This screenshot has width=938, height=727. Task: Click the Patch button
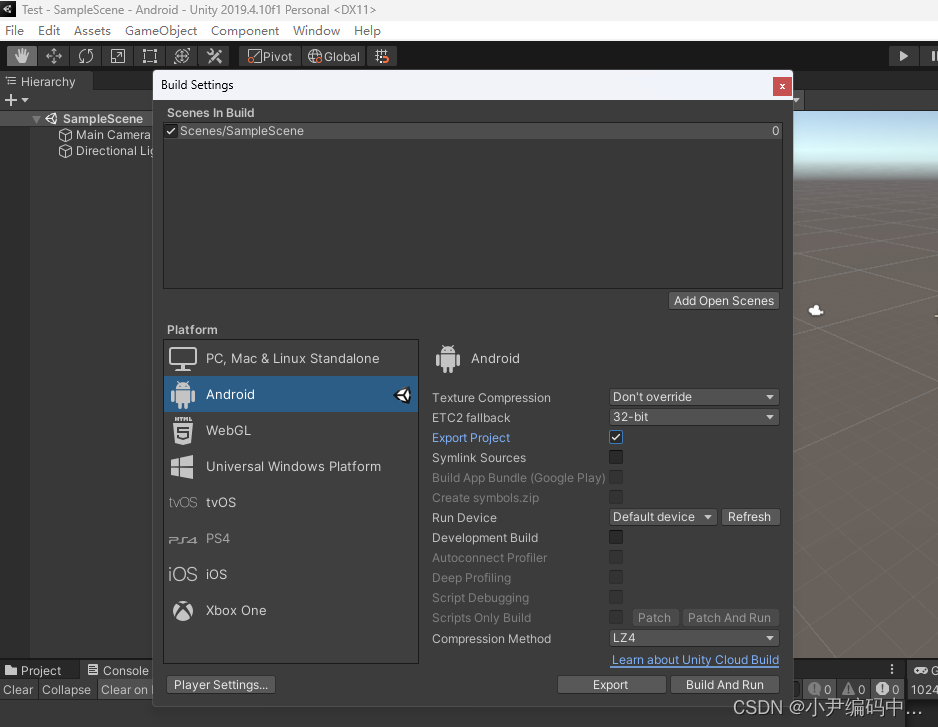[x=654, y=618]
